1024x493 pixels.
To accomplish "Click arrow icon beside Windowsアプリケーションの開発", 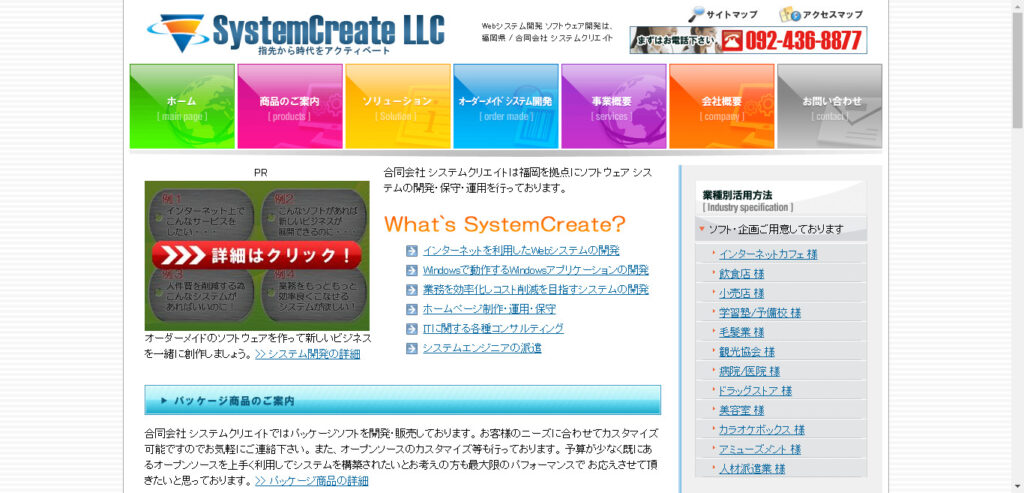I will (411, 270).
